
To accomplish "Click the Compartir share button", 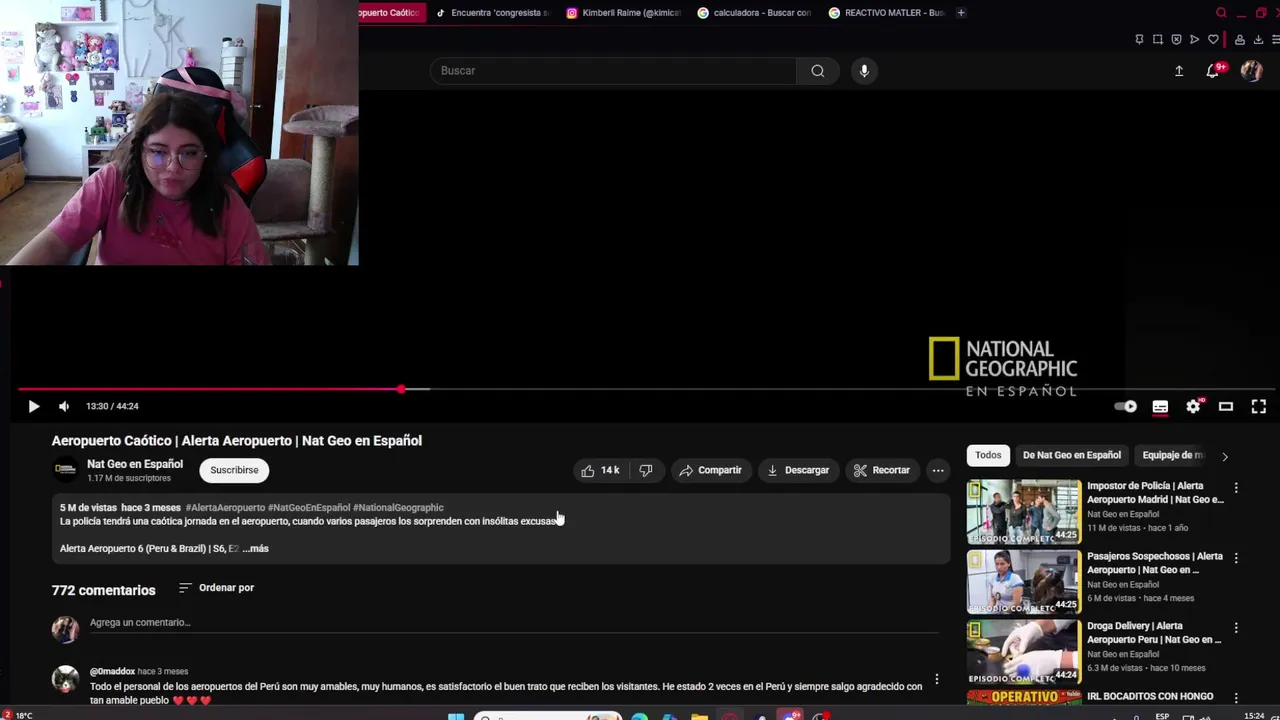I will click(710, 470).
